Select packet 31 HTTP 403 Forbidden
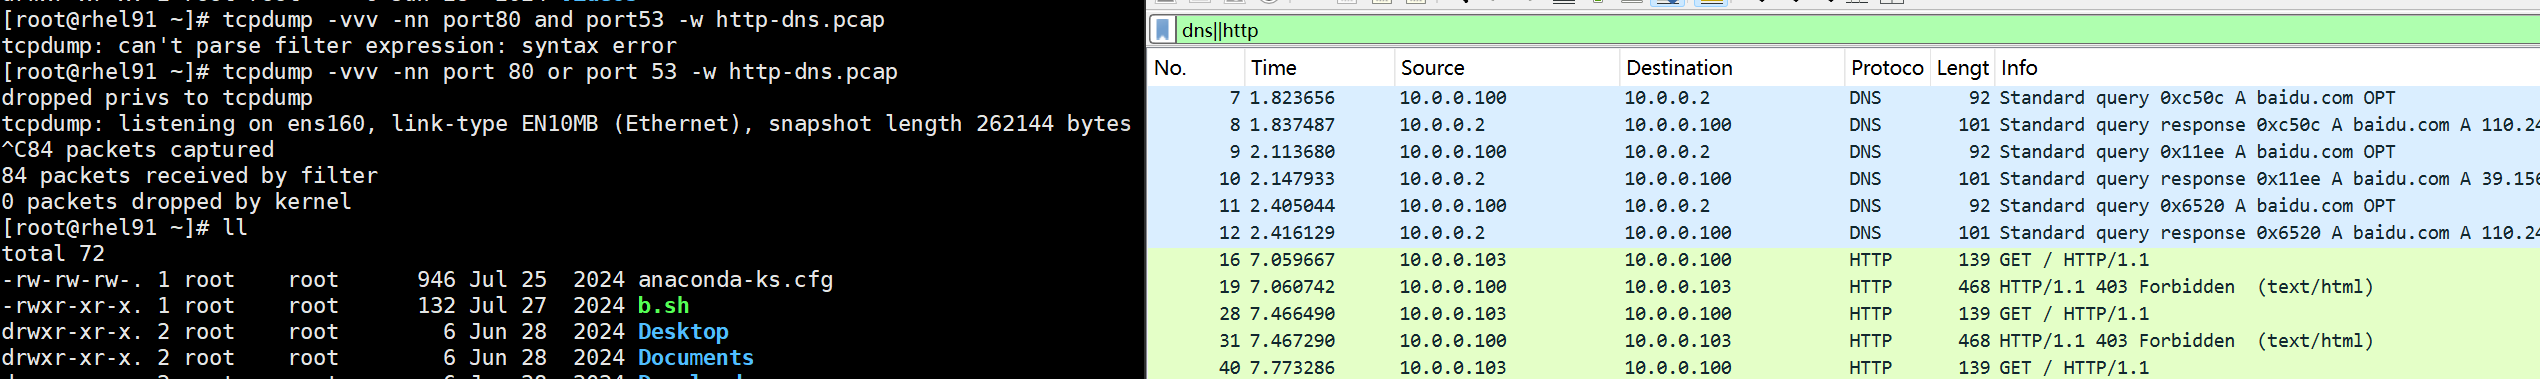Screen dimensions: 2540x379 (1843, 341)
